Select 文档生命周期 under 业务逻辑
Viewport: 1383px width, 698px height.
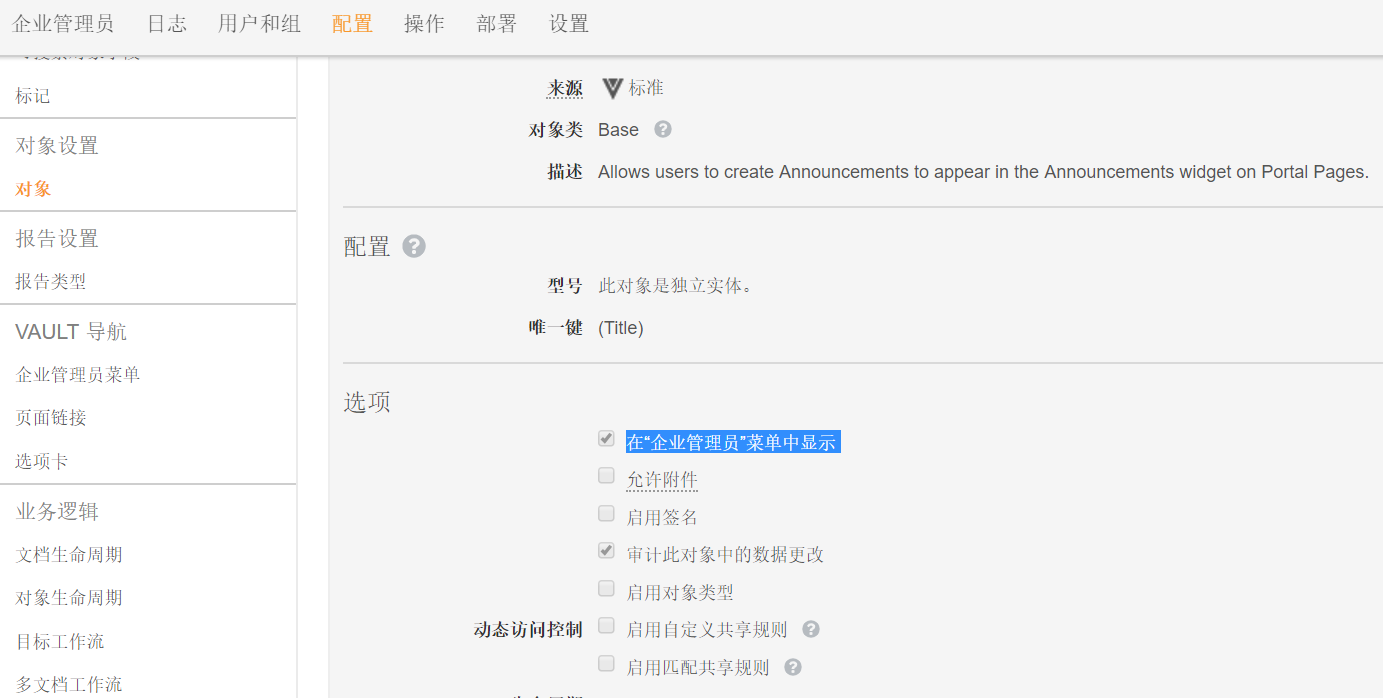tap(69, 555)
